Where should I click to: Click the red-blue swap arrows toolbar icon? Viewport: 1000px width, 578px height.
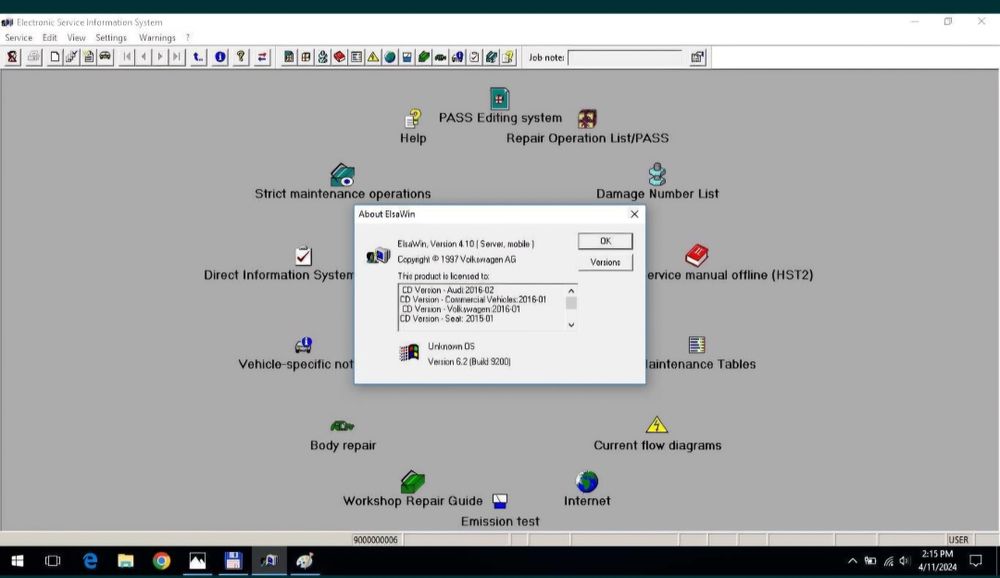(x=262, y=57)
